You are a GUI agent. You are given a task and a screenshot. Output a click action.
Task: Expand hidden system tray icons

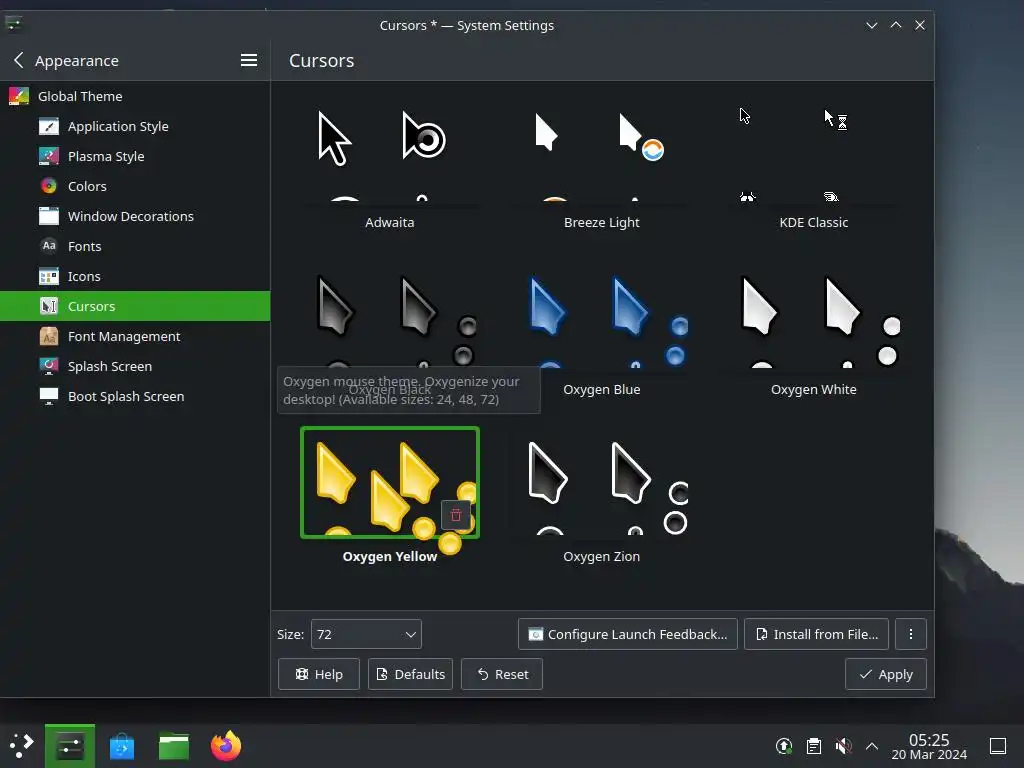pos(872,746)
